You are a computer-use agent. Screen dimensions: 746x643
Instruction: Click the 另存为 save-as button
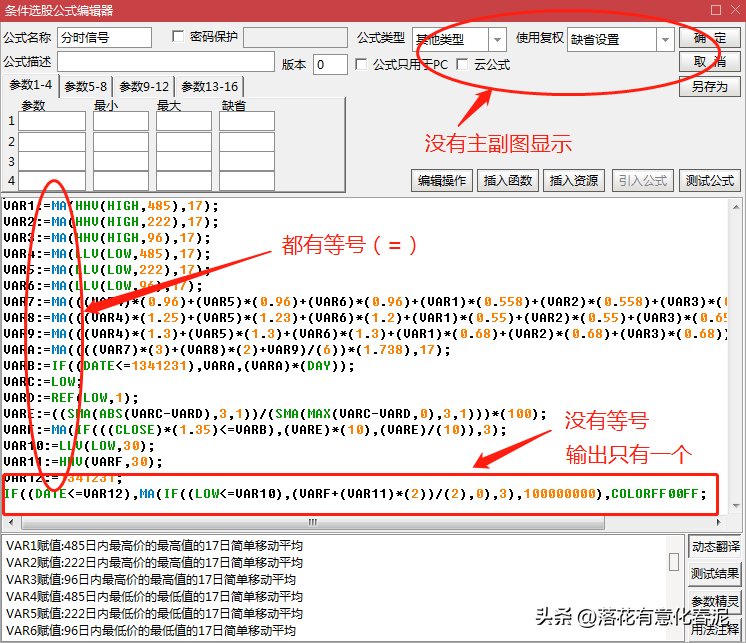[709, 87]
